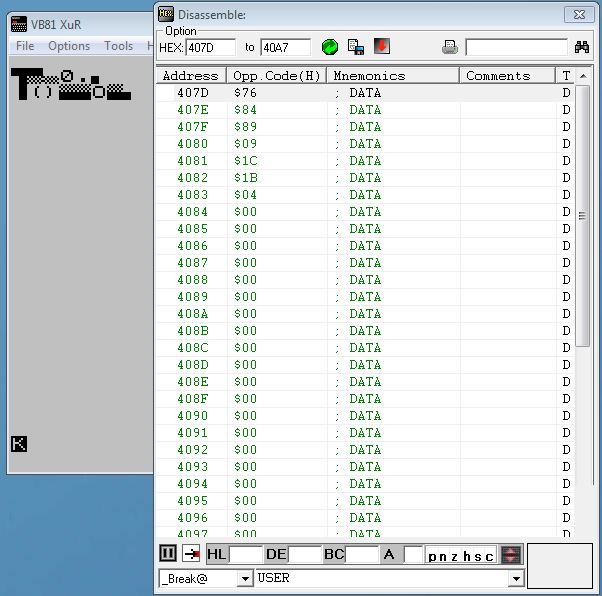
Task: Click the red down-arrow load icon
Action: (382, 47)
